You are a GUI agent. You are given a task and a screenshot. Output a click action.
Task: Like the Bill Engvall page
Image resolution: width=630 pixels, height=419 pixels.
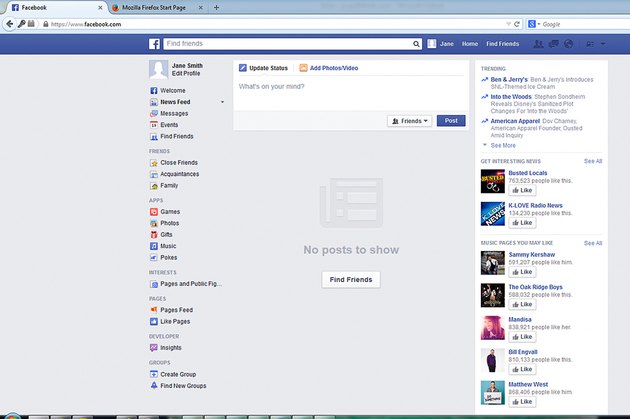522,369
